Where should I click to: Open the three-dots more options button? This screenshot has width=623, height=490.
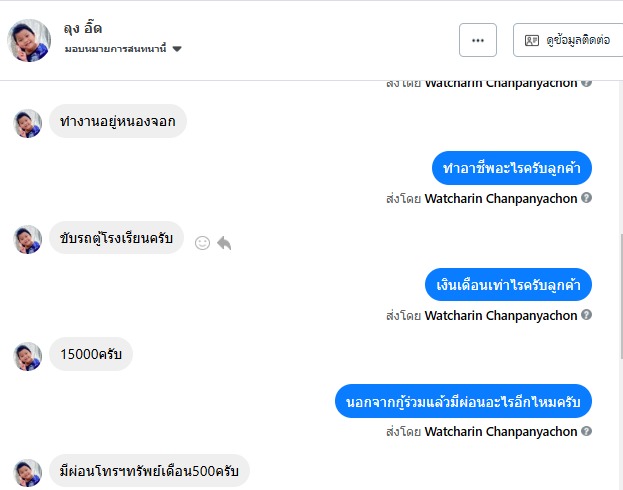pyautogui.click(x=477, y=40)
